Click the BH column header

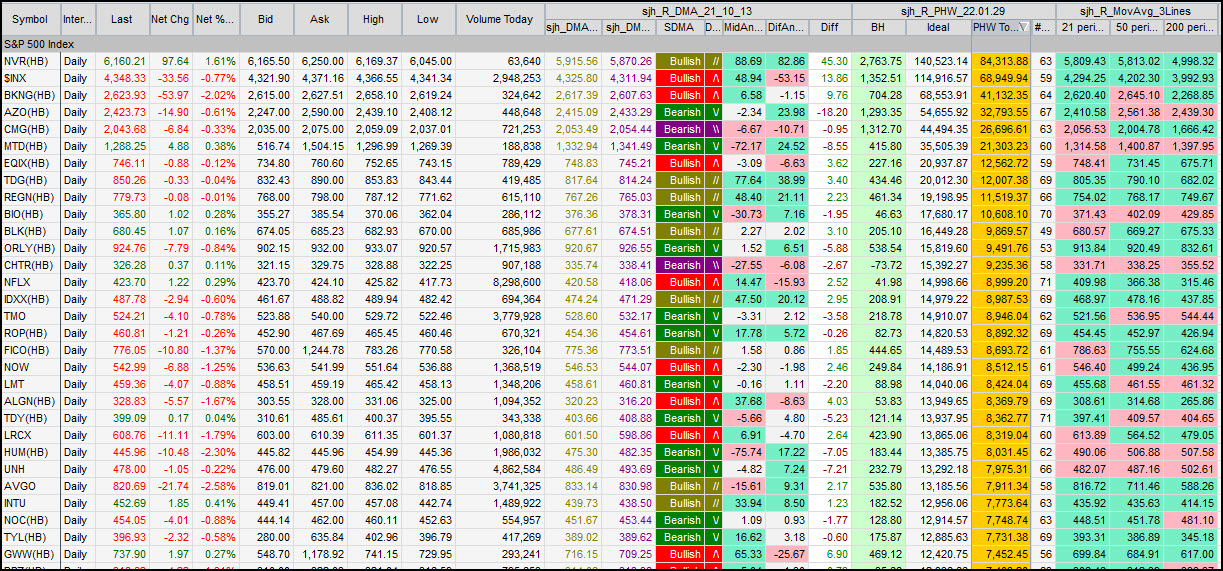(877, 28)
